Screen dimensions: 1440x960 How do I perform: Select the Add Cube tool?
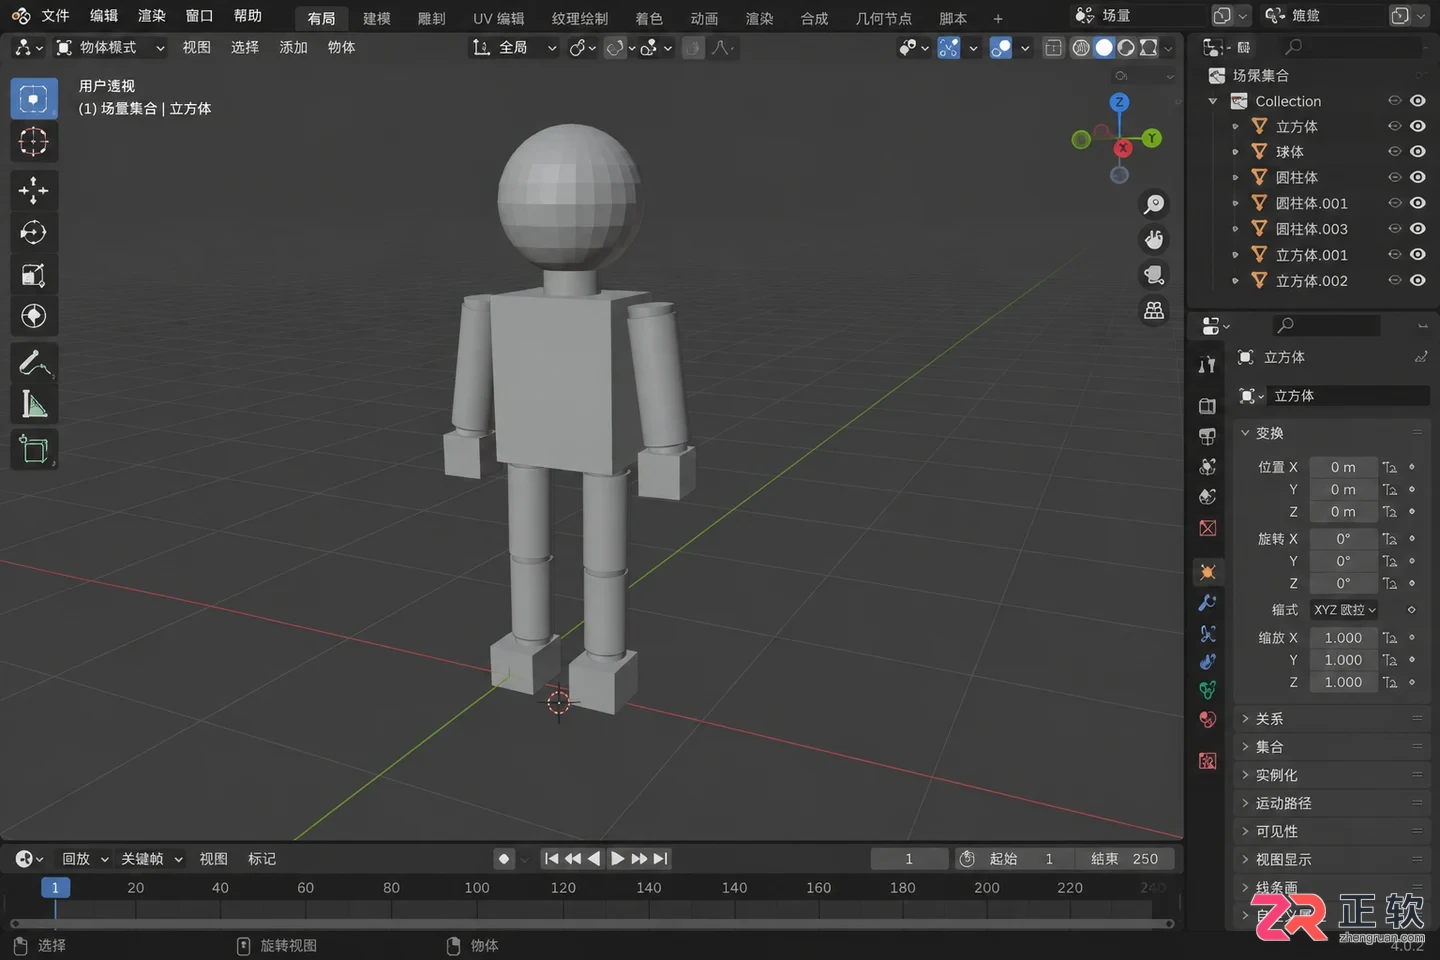pos(33,450)
